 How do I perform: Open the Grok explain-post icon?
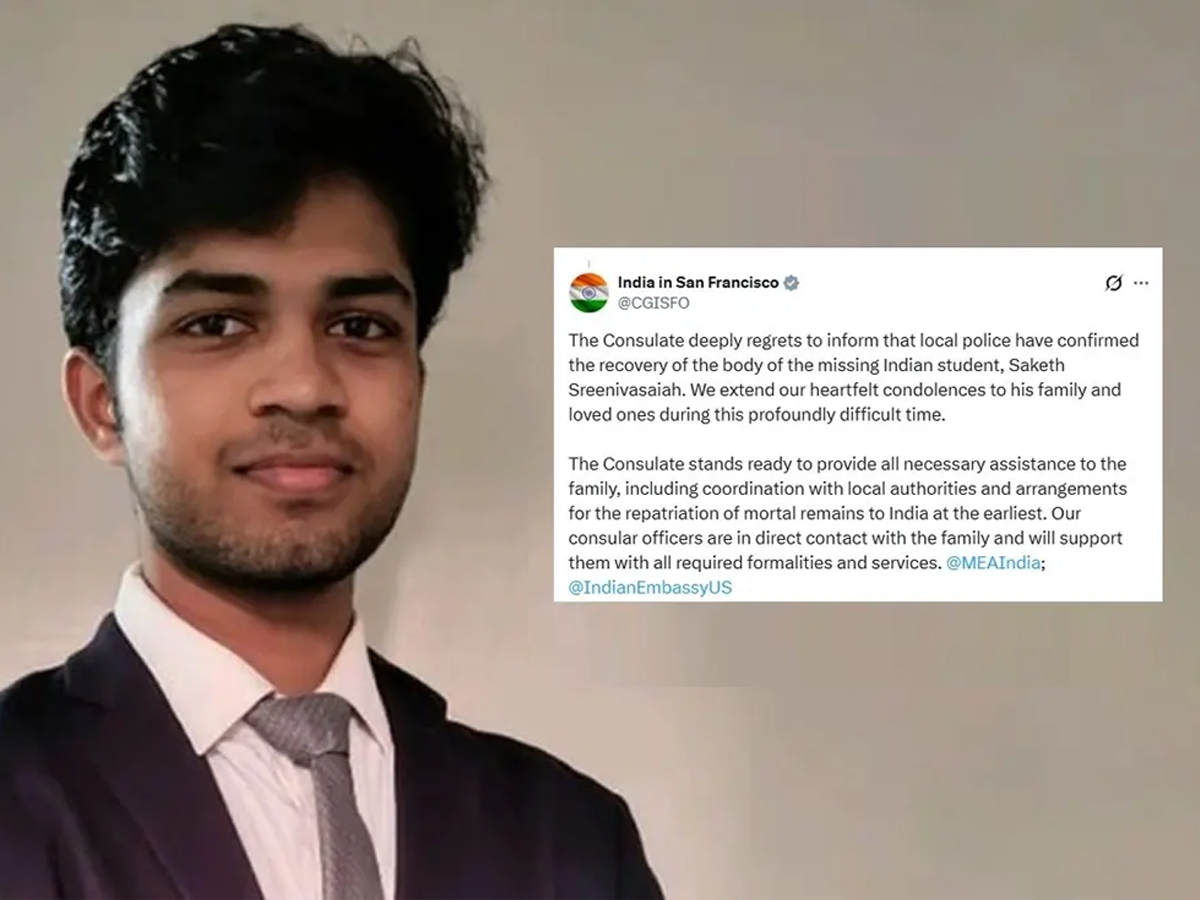pyautogui.click(x=1114, y=284)
